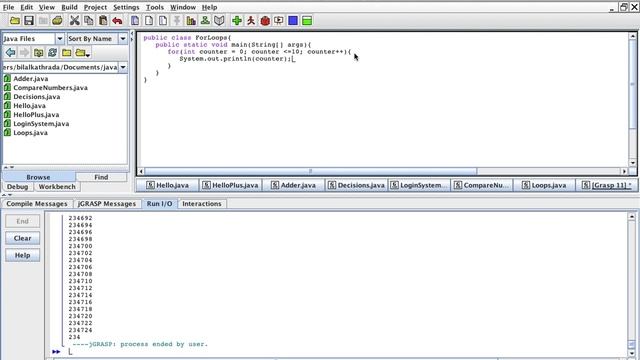Switch to the Compile Messages tab
The height and width of the screenshot is (360, 640).
tap(37, 204)
